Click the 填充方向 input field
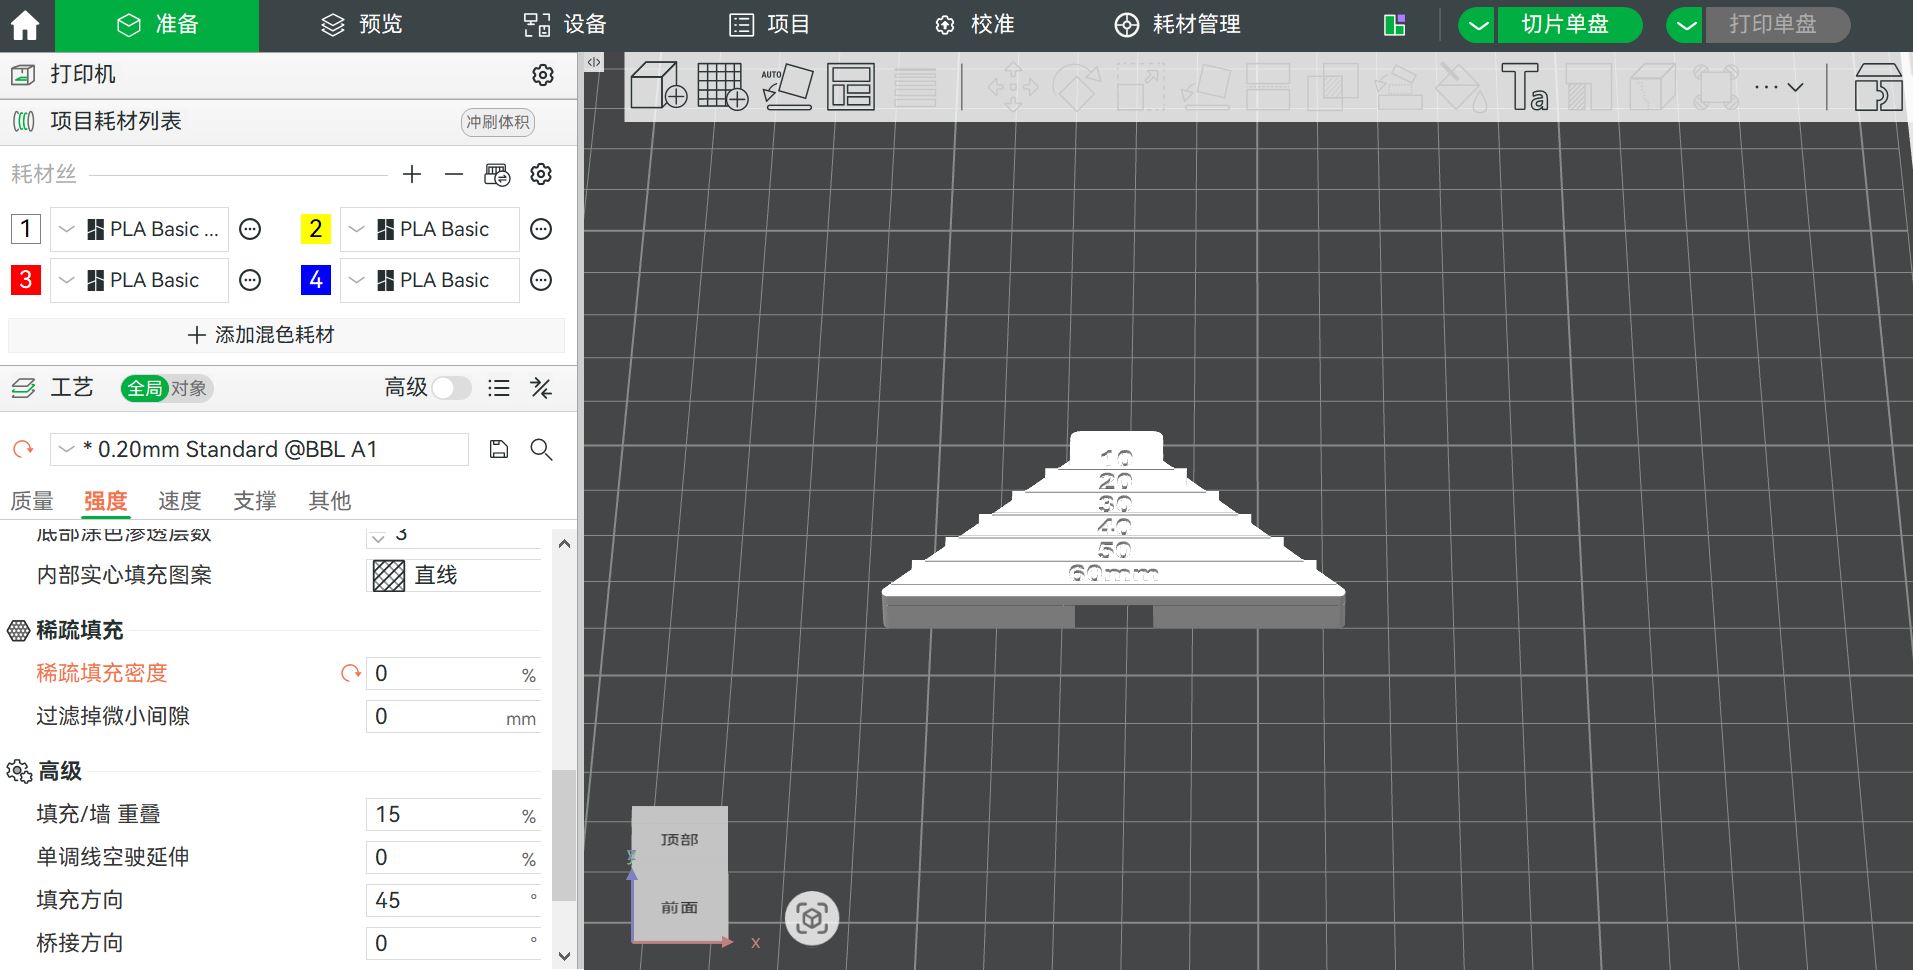Screen dimensions: 1913x970 [x=454, y=900]
